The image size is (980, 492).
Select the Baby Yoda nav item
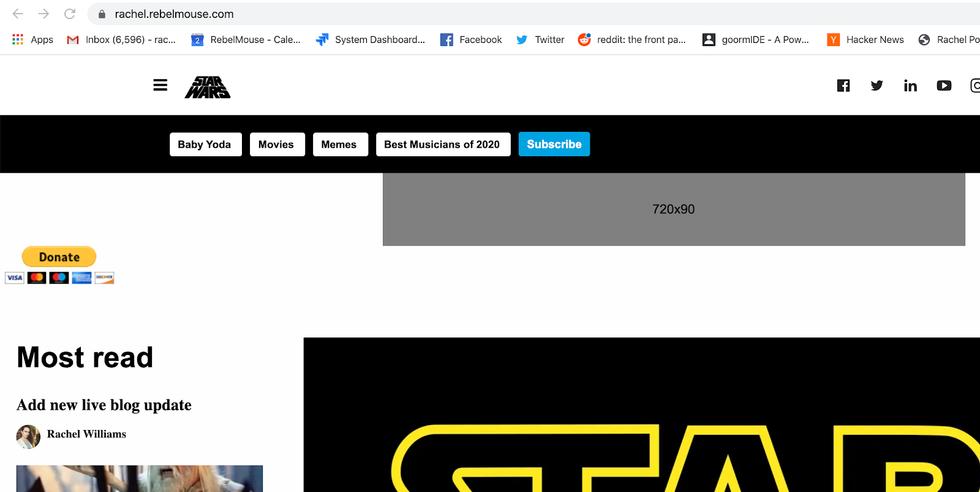[x=204, y=144]
